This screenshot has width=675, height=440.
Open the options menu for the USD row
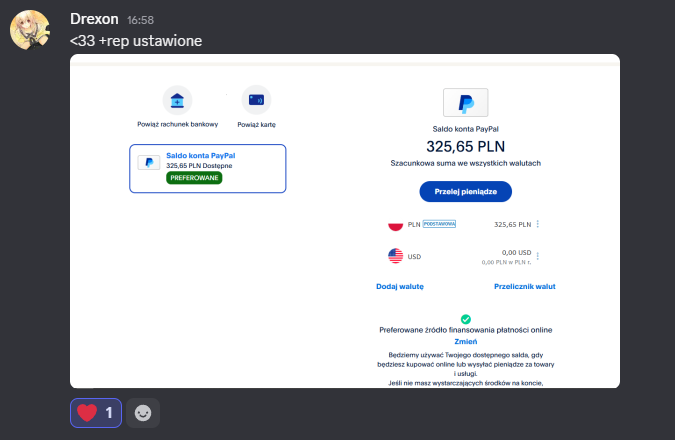[x=538, y=256]
